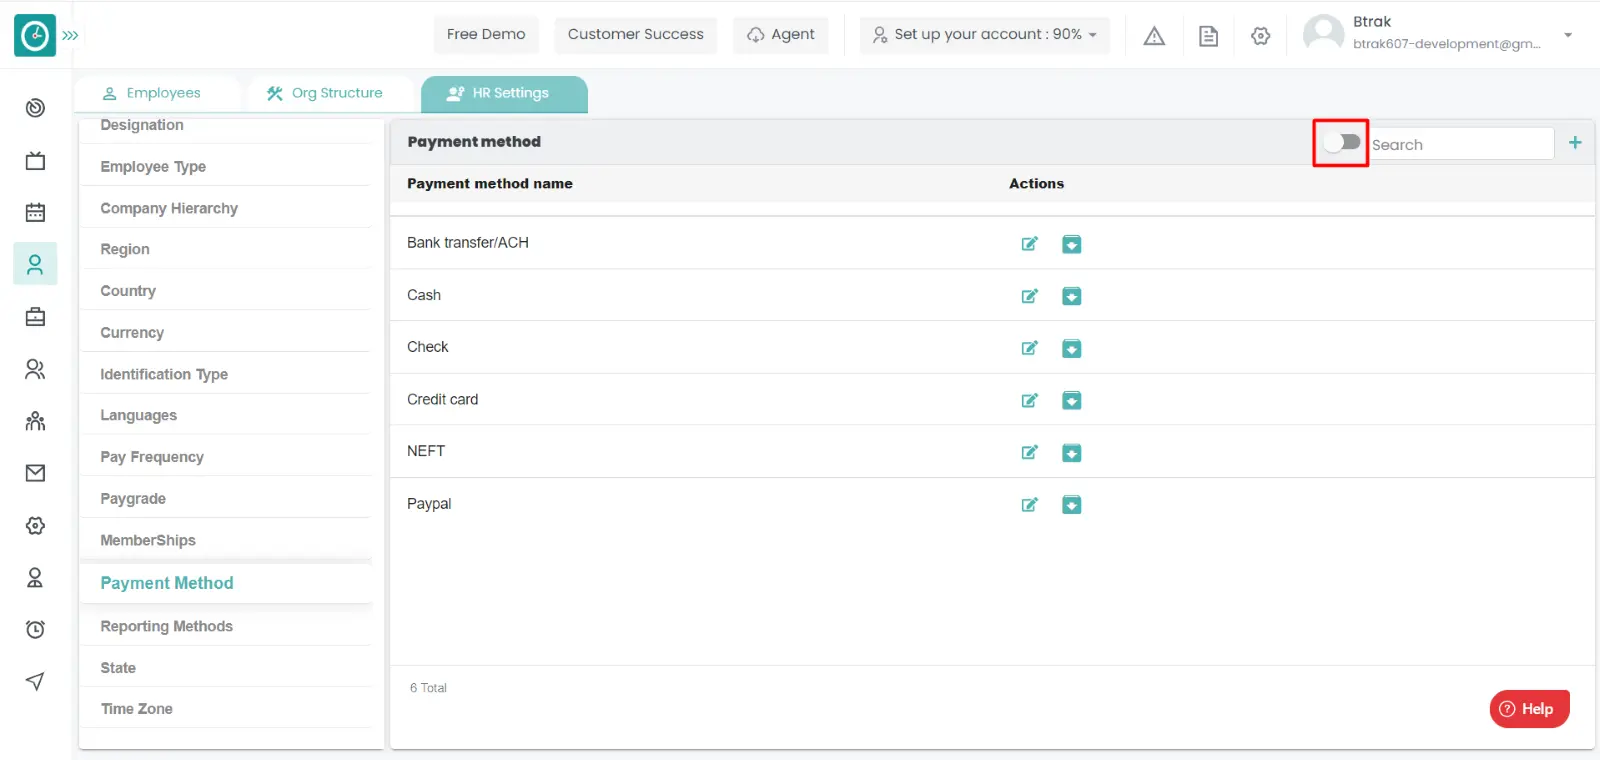Image resolution: width=1600 pixels, height=760 pixels.
Task: Select the highlighted person icon in sidebar
Action: coord(35,264)
